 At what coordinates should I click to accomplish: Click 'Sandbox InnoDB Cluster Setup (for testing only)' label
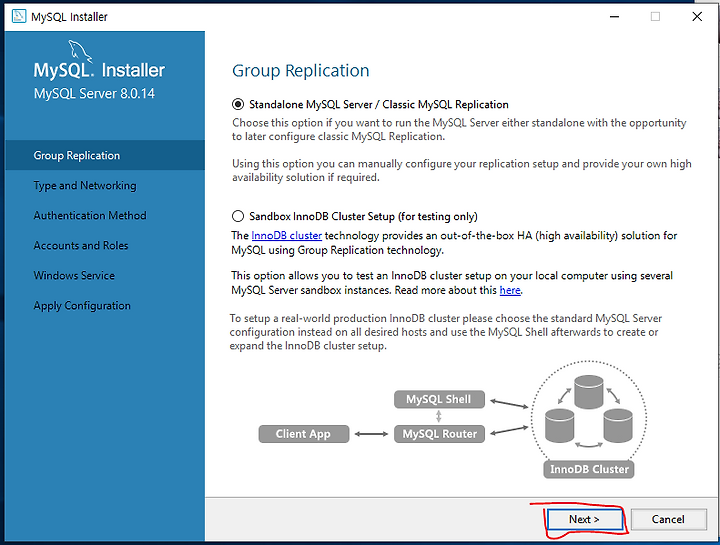click(x=363, y=216)
